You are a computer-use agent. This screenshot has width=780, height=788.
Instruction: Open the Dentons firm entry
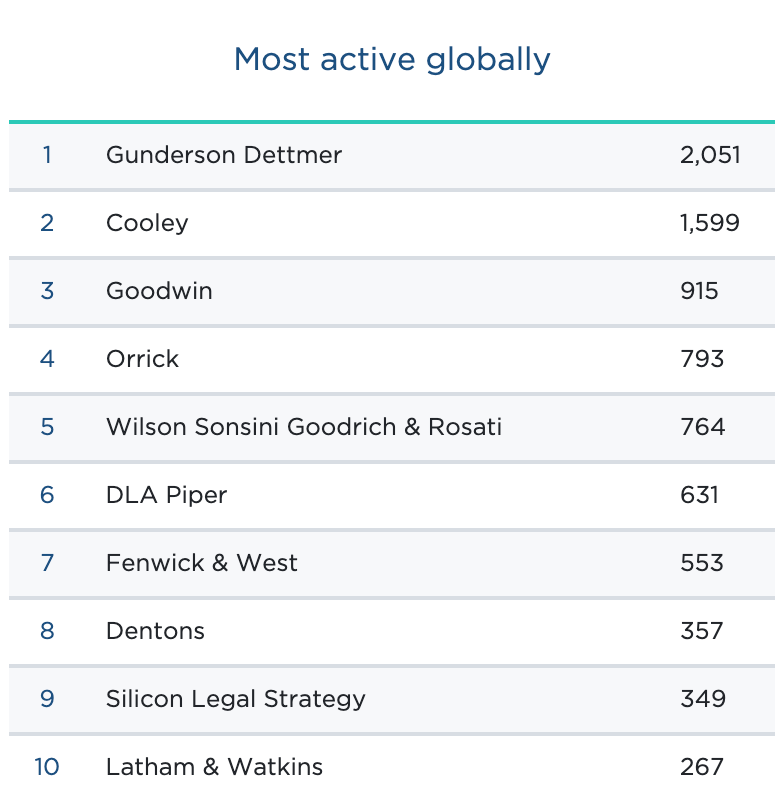tap(155, 631)
